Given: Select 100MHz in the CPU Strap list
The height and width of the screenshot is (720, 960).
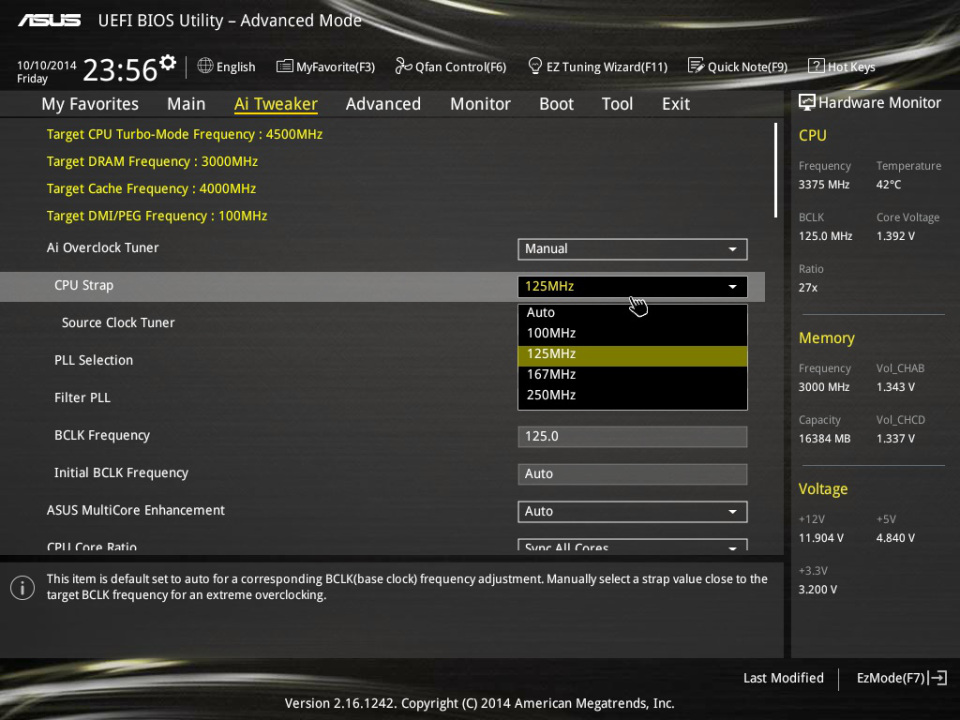Looking at the screenshot, I should pos(632,333).
